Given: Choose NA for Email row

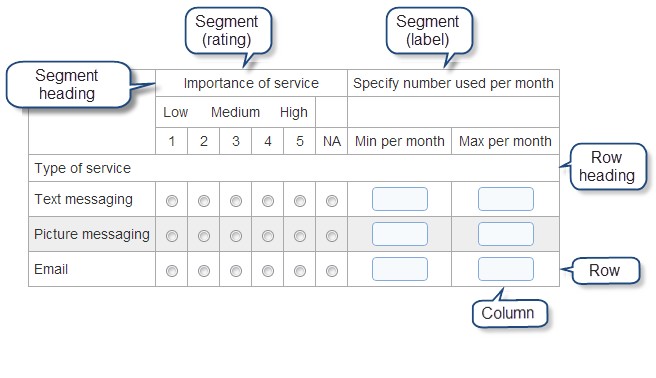Looking at the screenshot, I should point(332,271).
